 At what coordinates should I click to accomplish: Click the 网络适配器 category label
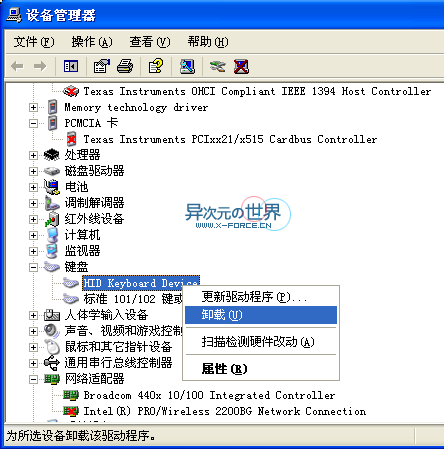(94, 379)
